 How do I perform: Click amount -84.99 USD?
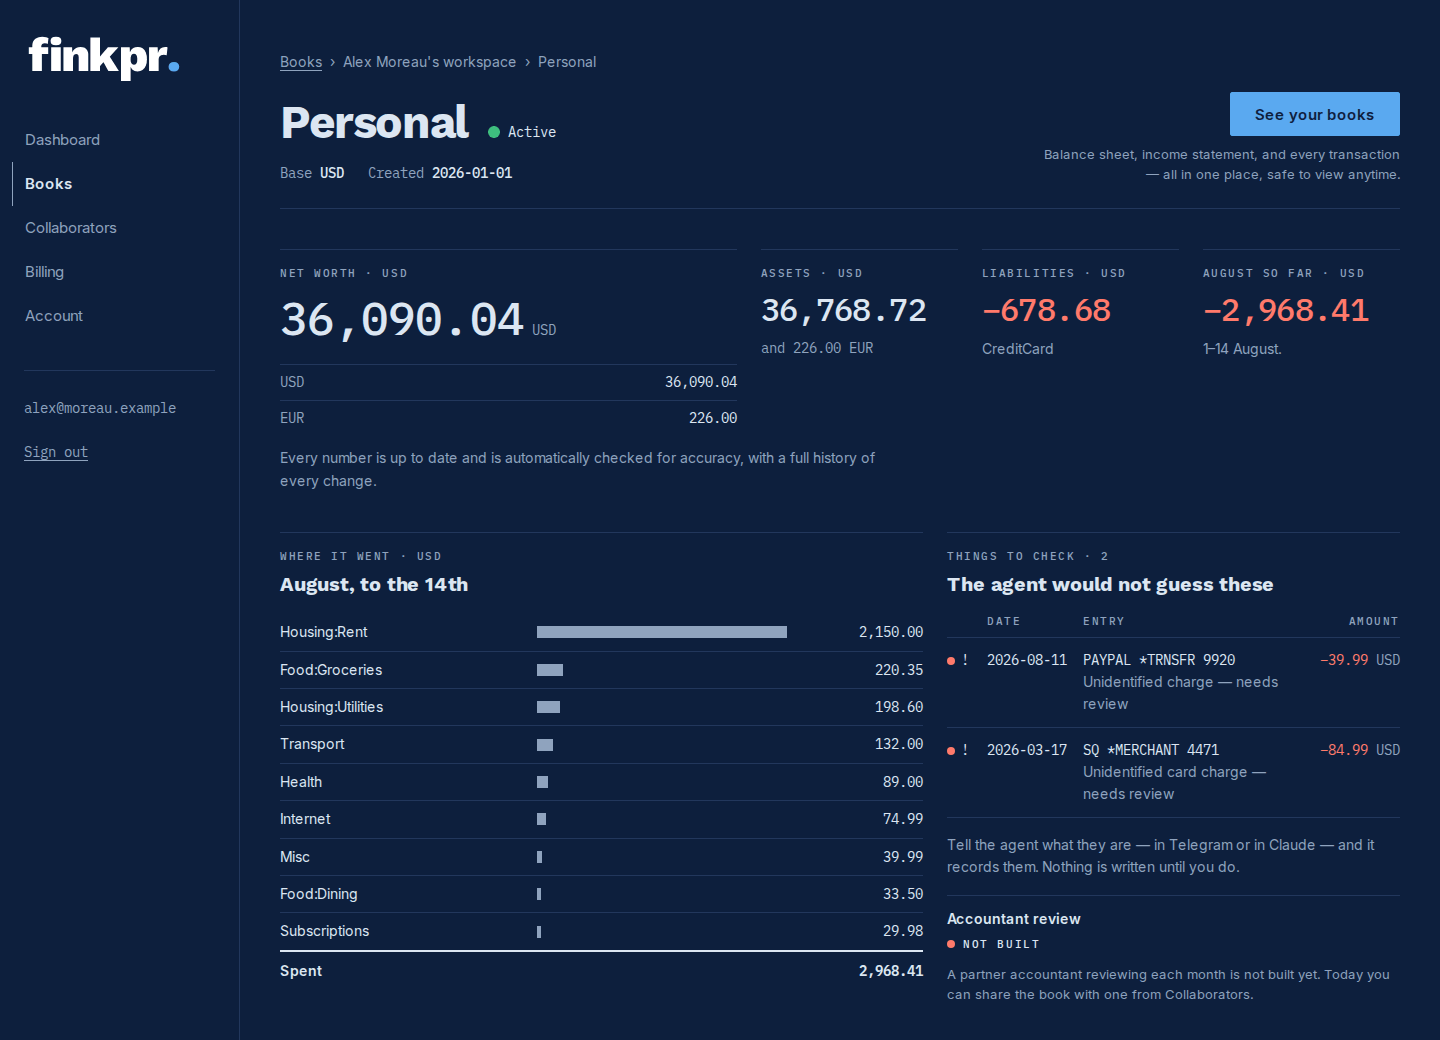(x=1360, y=750)
